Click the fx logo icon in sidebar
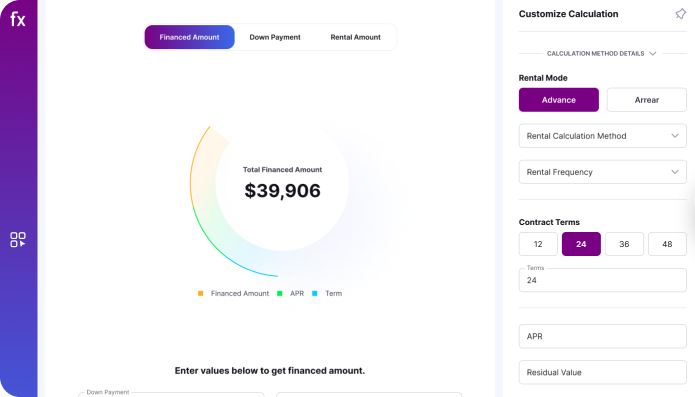This screenshot has height=397, width=695. click(18, 19)
